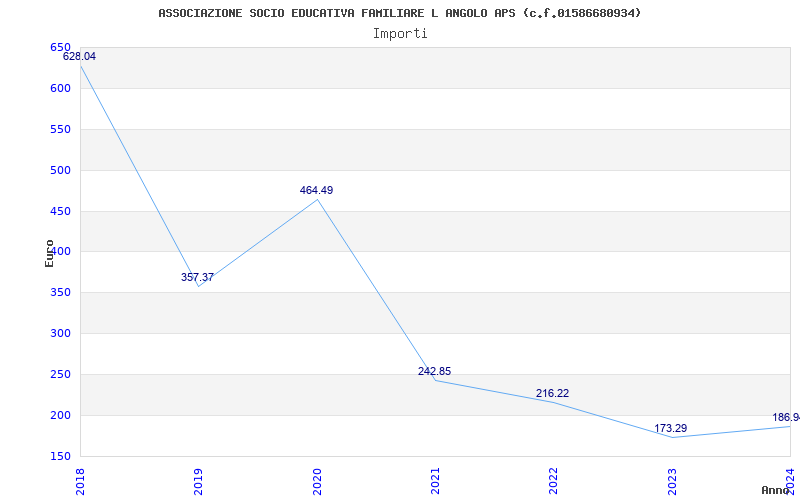Click x-axis year 2022

tap(553, 481)
